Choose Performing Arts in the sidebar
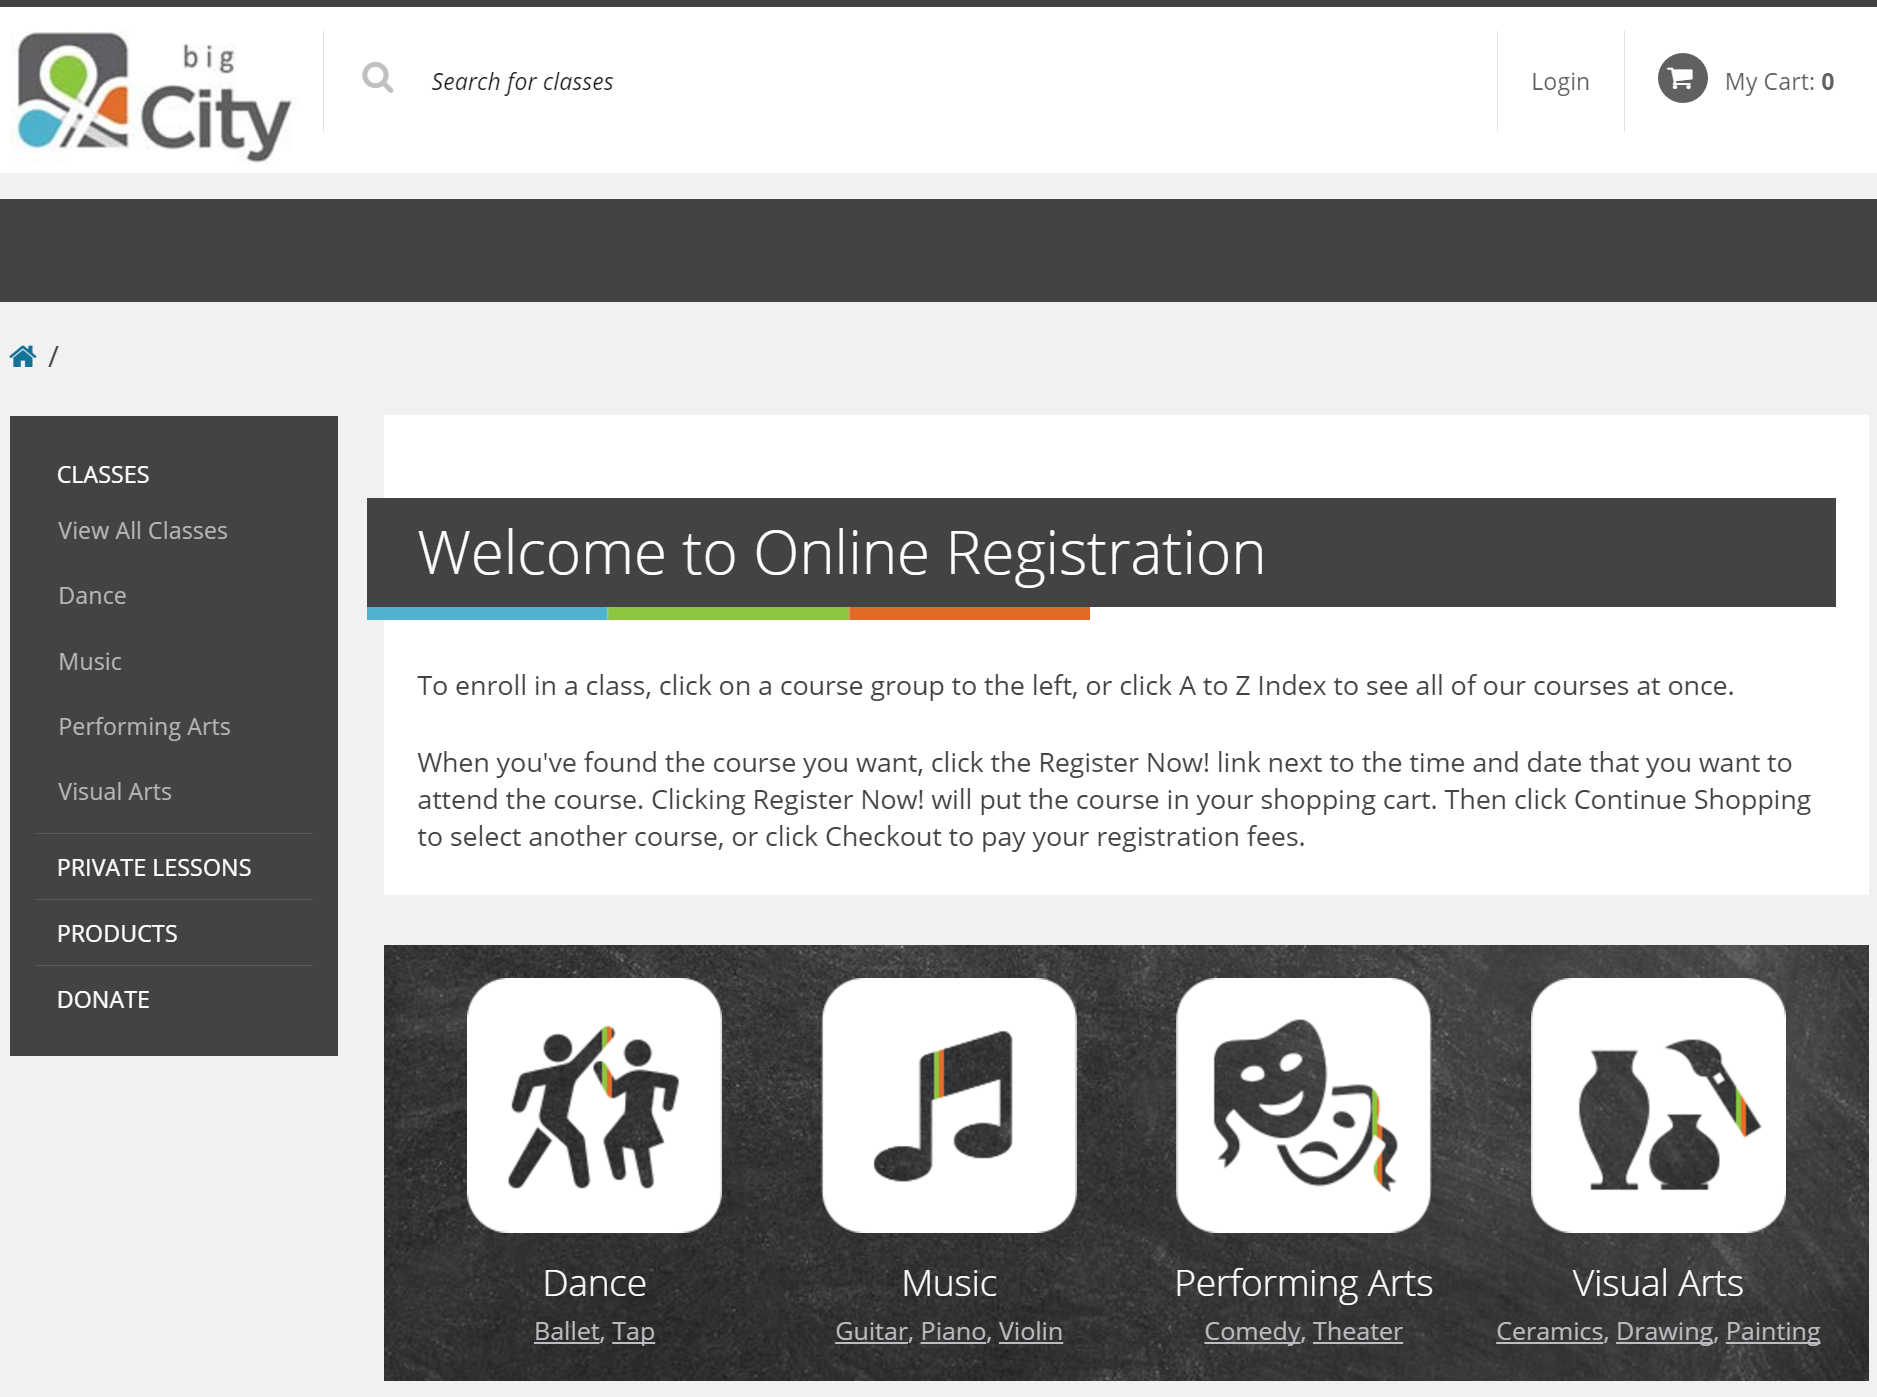Viewport: 1877px width, 1397px height. (x=144, y=727)
